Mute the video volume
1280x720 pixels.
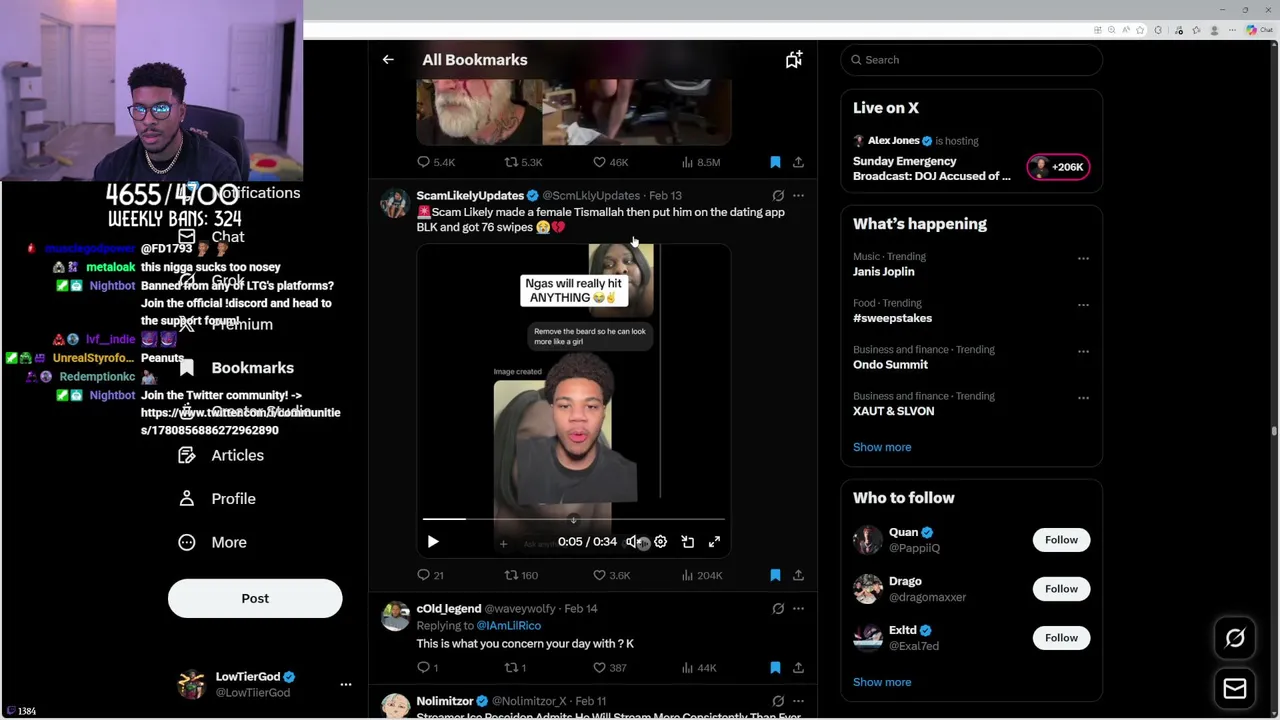(x=632, y=542)
